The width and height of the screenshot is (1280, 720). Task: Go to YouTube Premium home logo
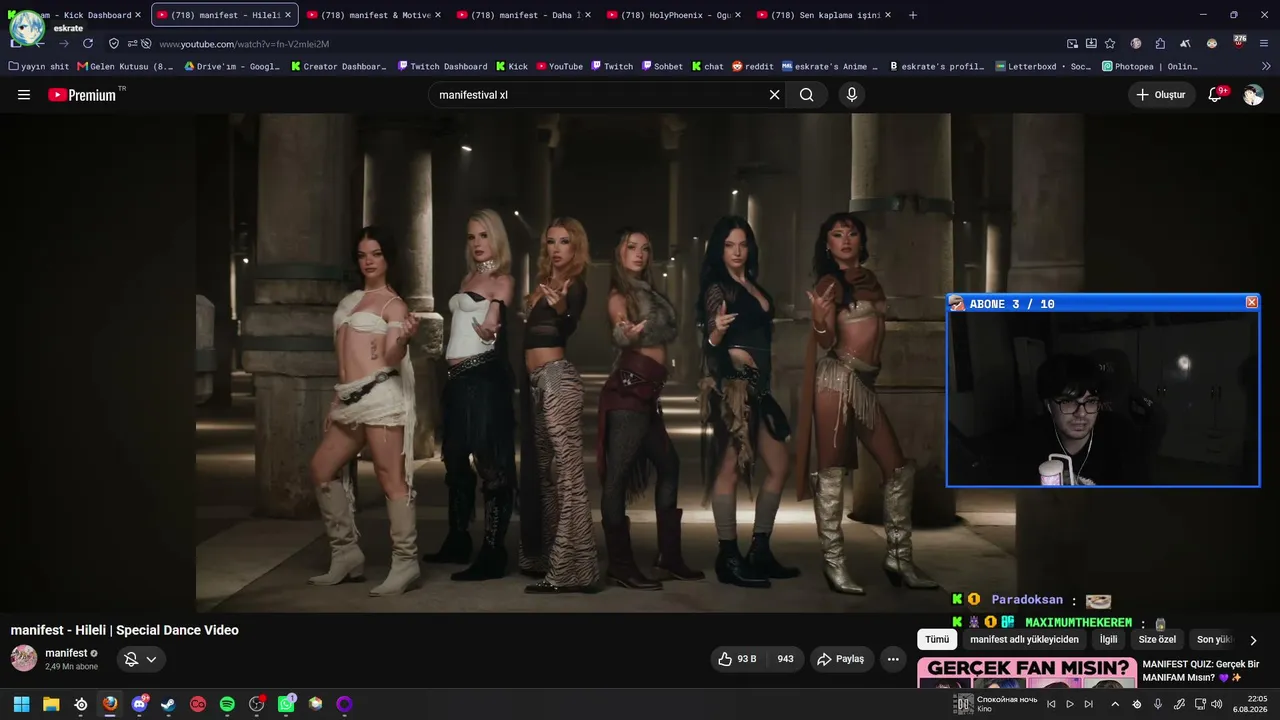(x=82, y=95)
